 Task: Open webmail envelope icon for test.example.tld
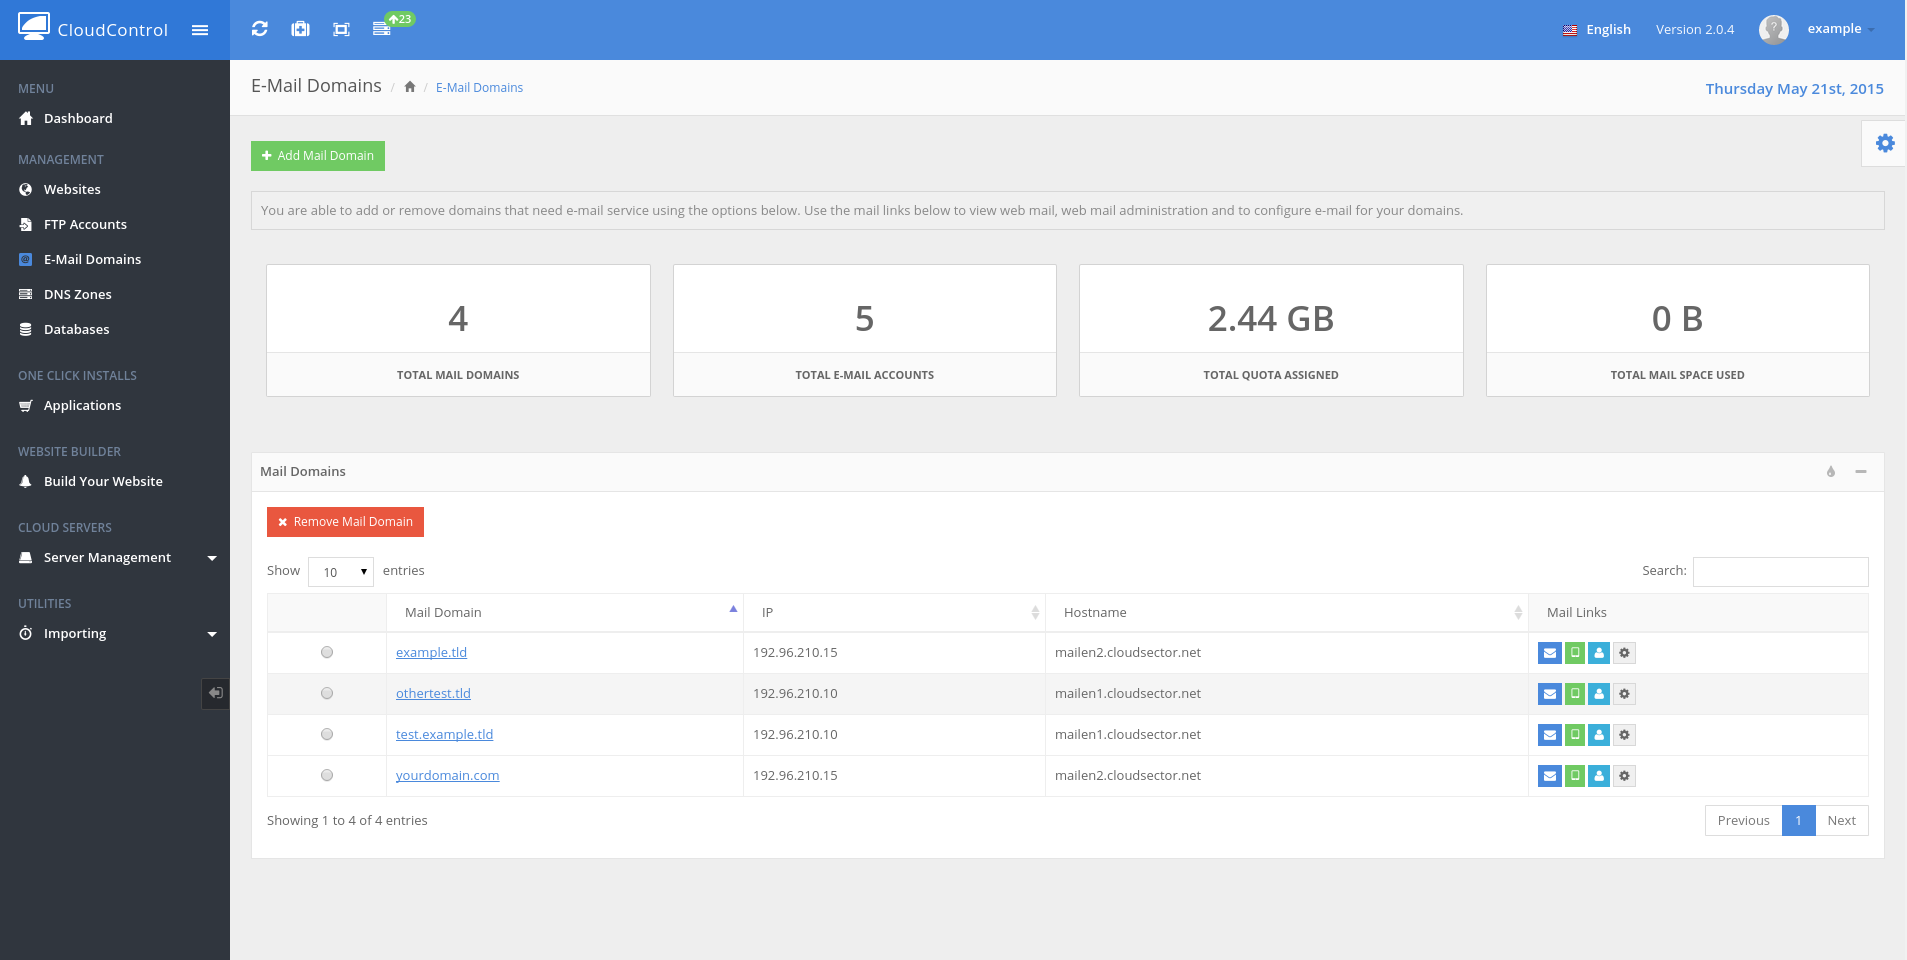tap(1550, 735)
